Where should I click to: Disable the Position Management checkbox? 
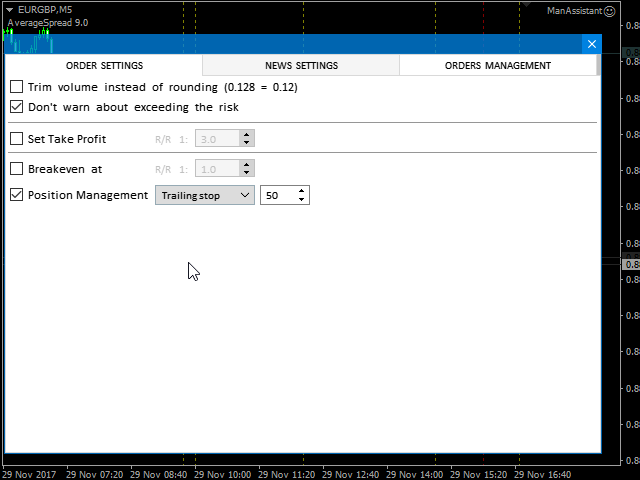[16, 195]
